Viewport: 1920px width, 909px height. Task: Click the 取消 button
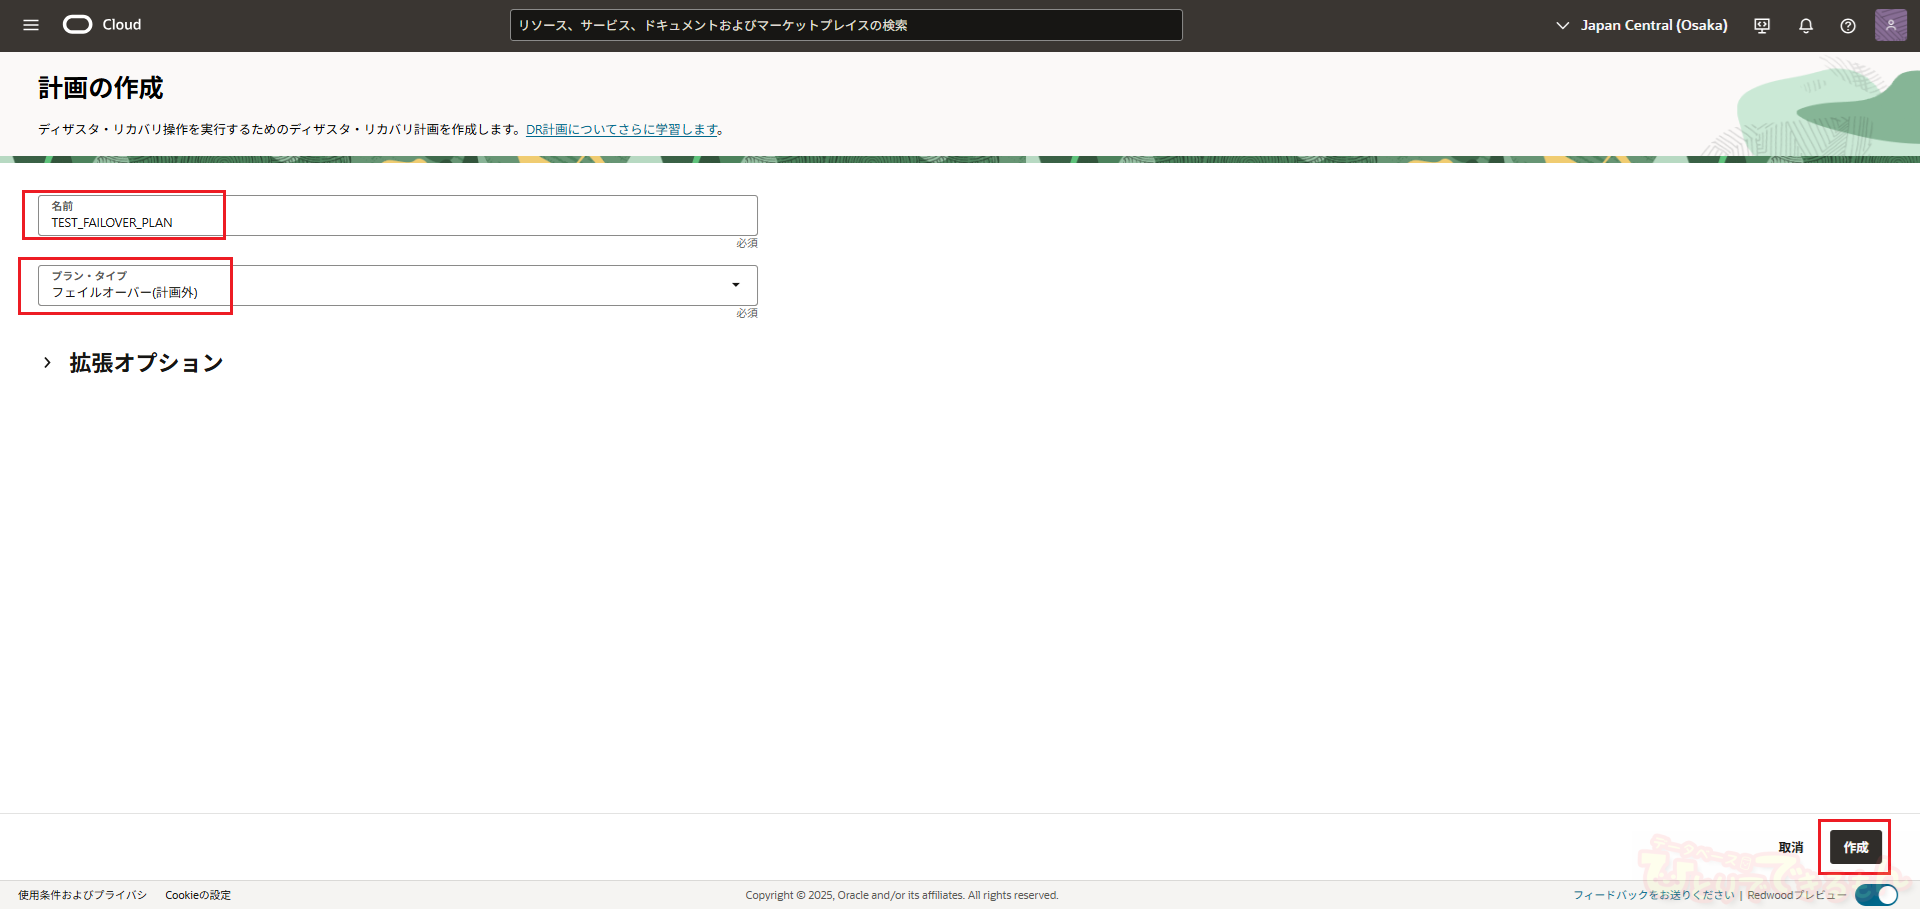pyautogui.click(x=1790, y=847)
